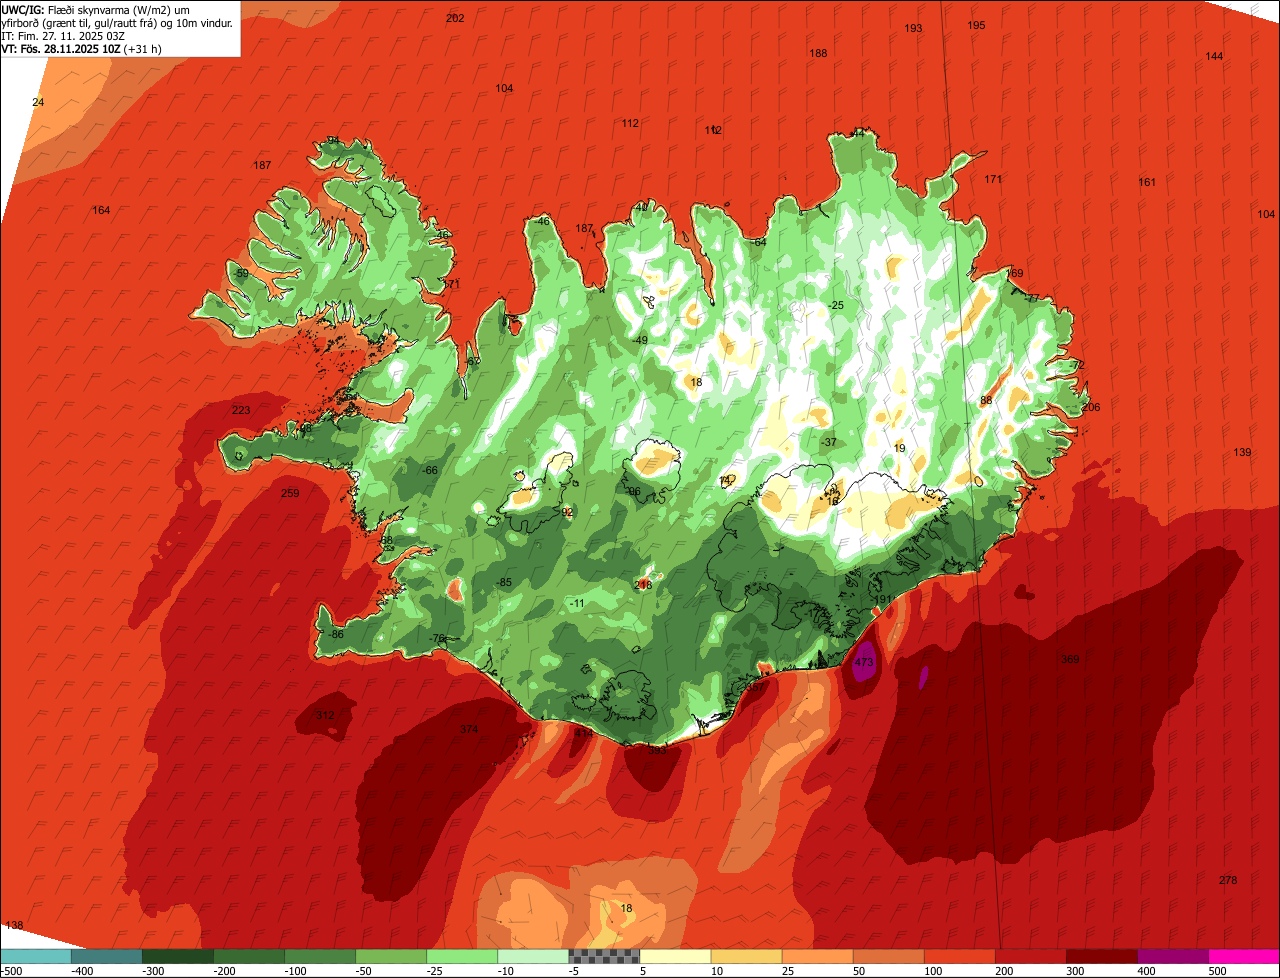Click the Westfjords value -59
1280x978 pixels.
pos(240,273)
